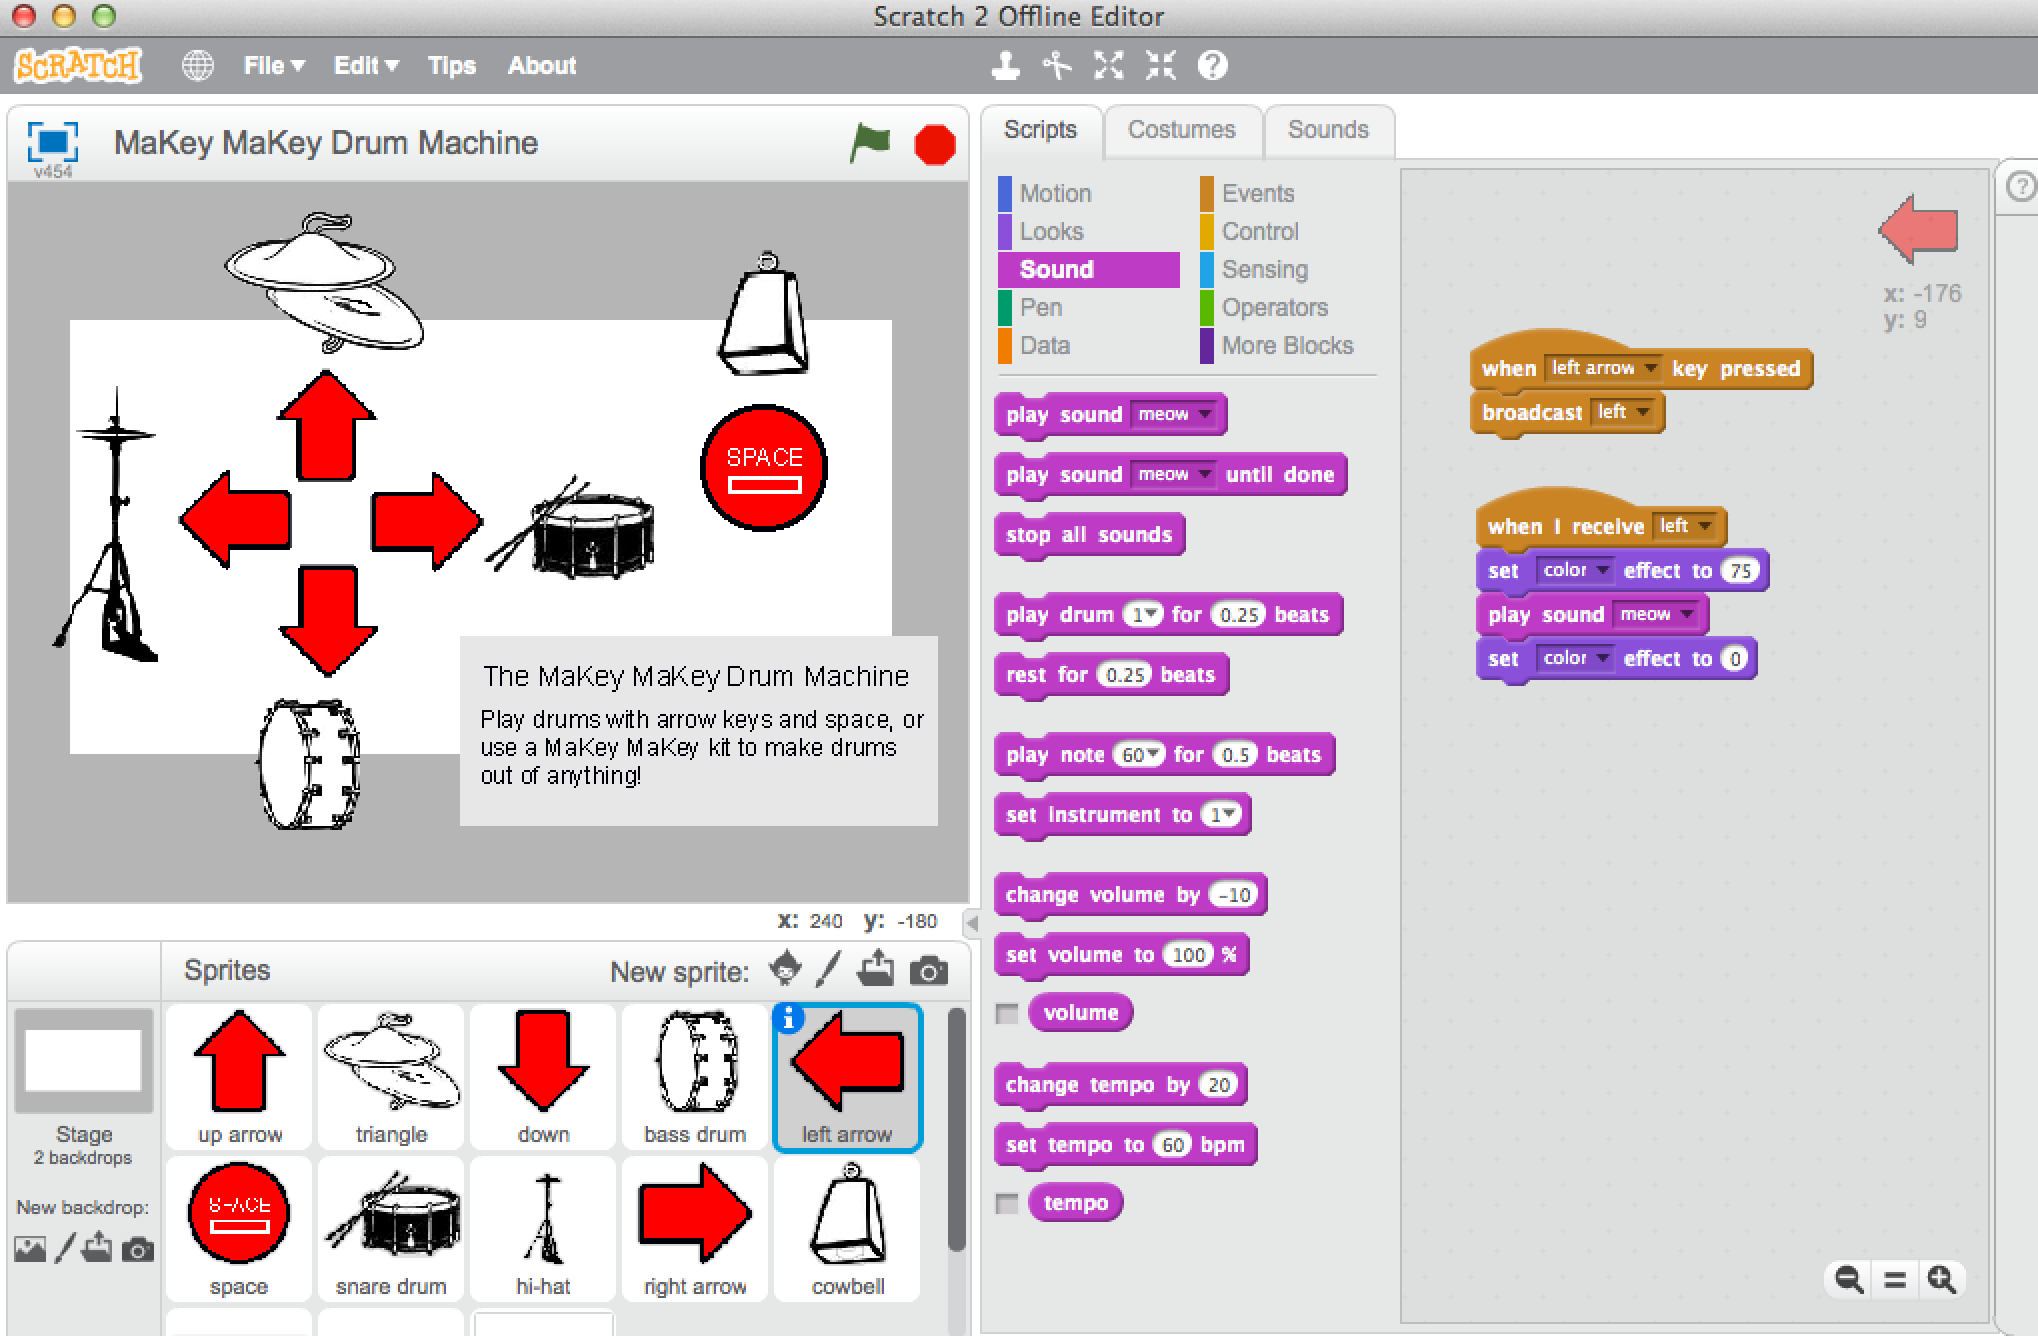
Task: Click the zoom in magnifier in the scripts area
Action: [x=1939, y=1279]
